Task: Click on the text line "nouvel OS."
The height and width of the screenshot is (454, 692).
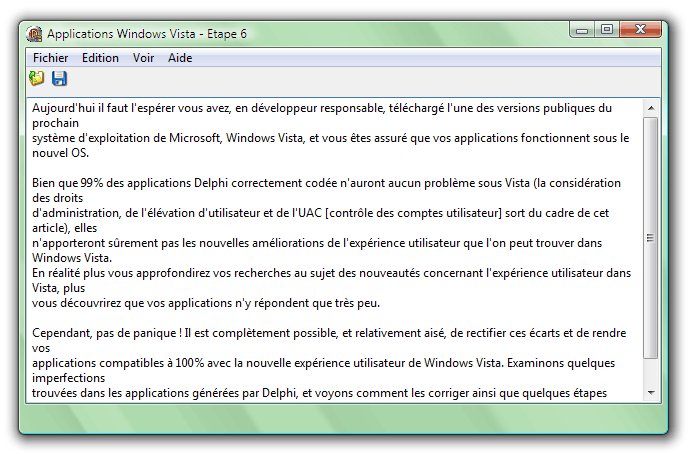Action: click(x=60, y=153)
